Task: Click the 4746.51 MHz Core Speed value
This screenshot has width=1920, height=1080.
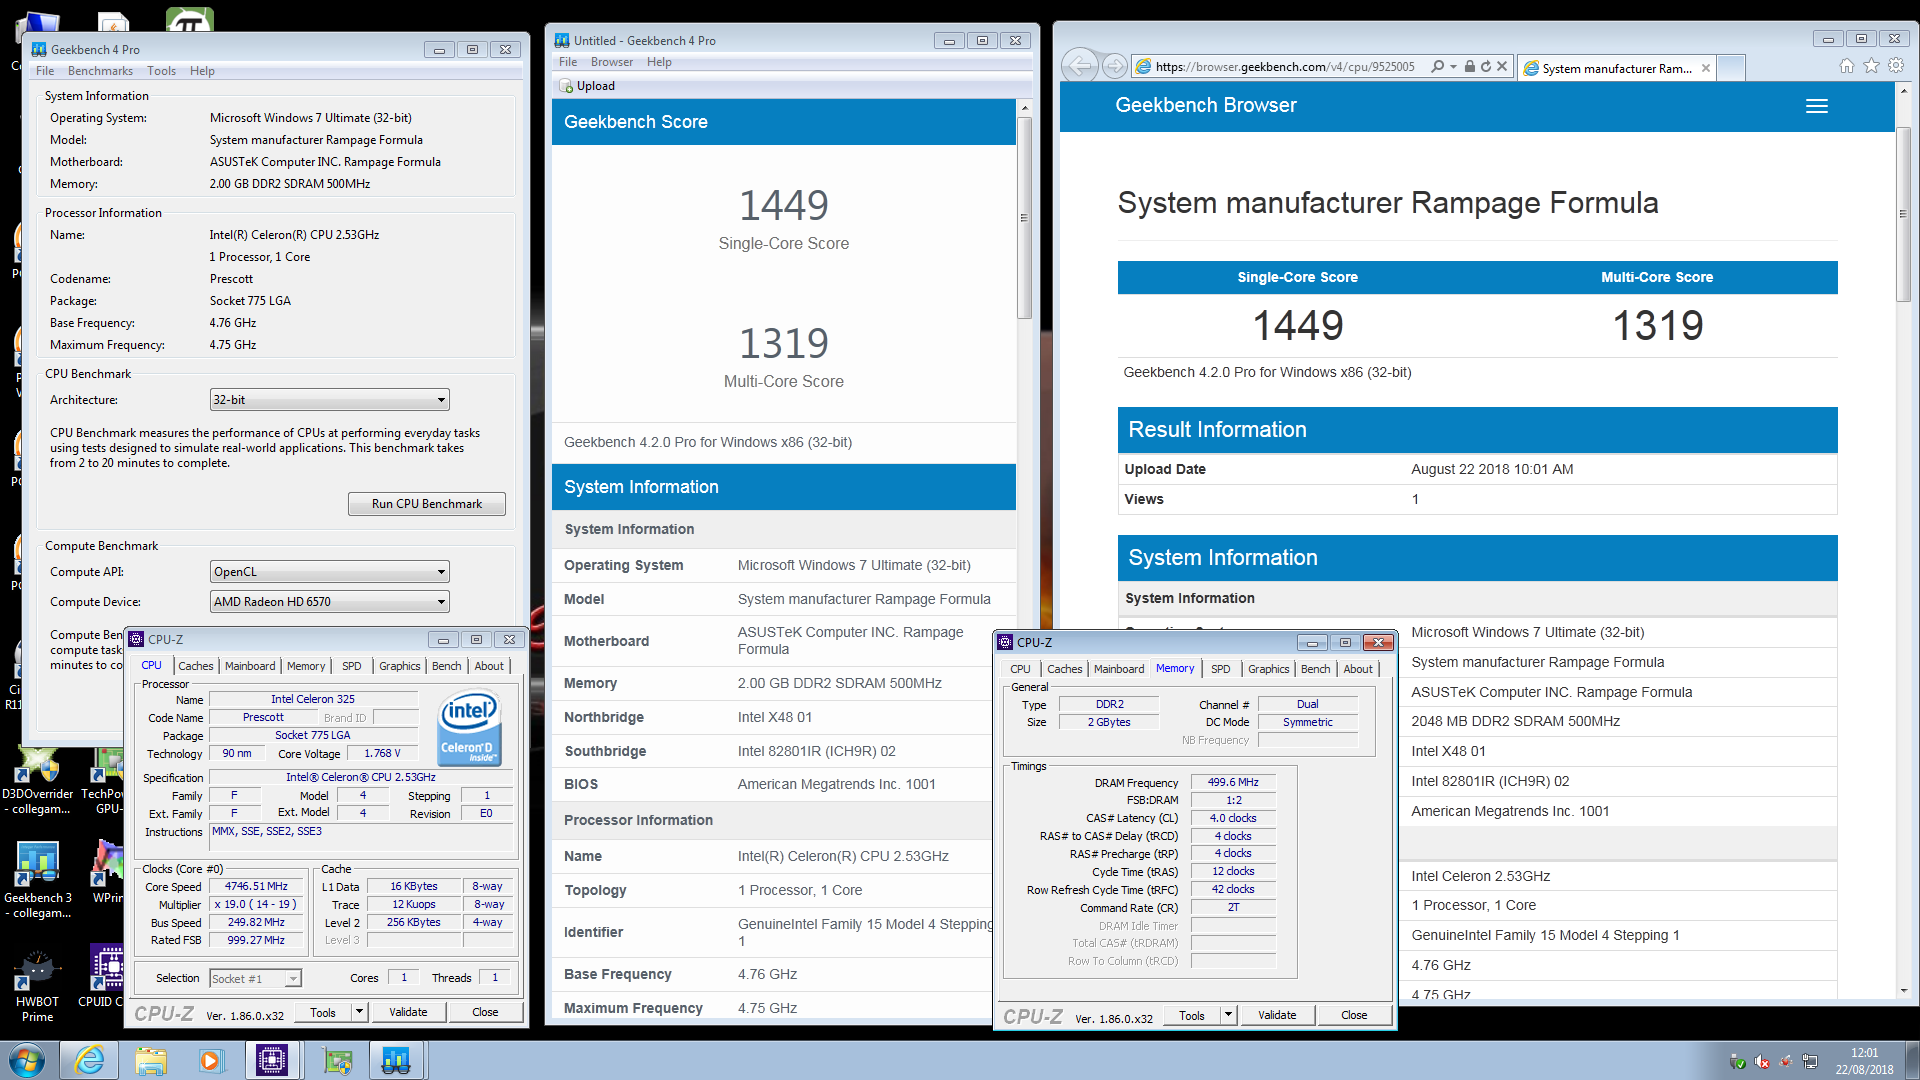Action: [256, 886]
